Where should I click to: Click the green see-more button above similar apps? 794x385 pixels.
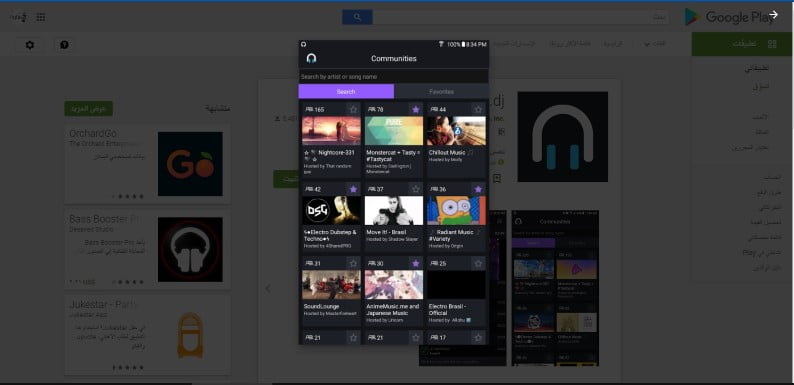[x=89, y=109]
